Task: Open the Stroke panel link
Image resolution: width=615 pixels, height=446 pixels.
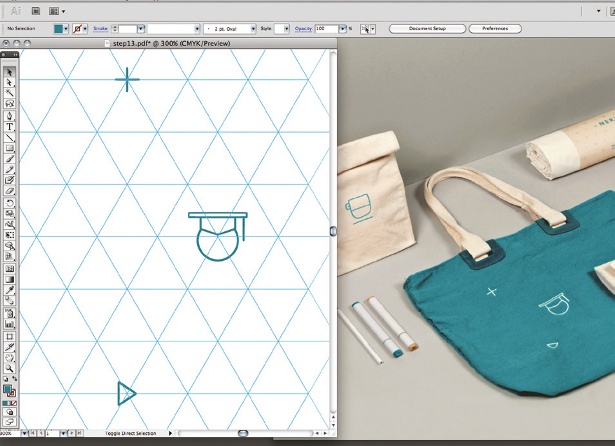Action: pos(100,29)
